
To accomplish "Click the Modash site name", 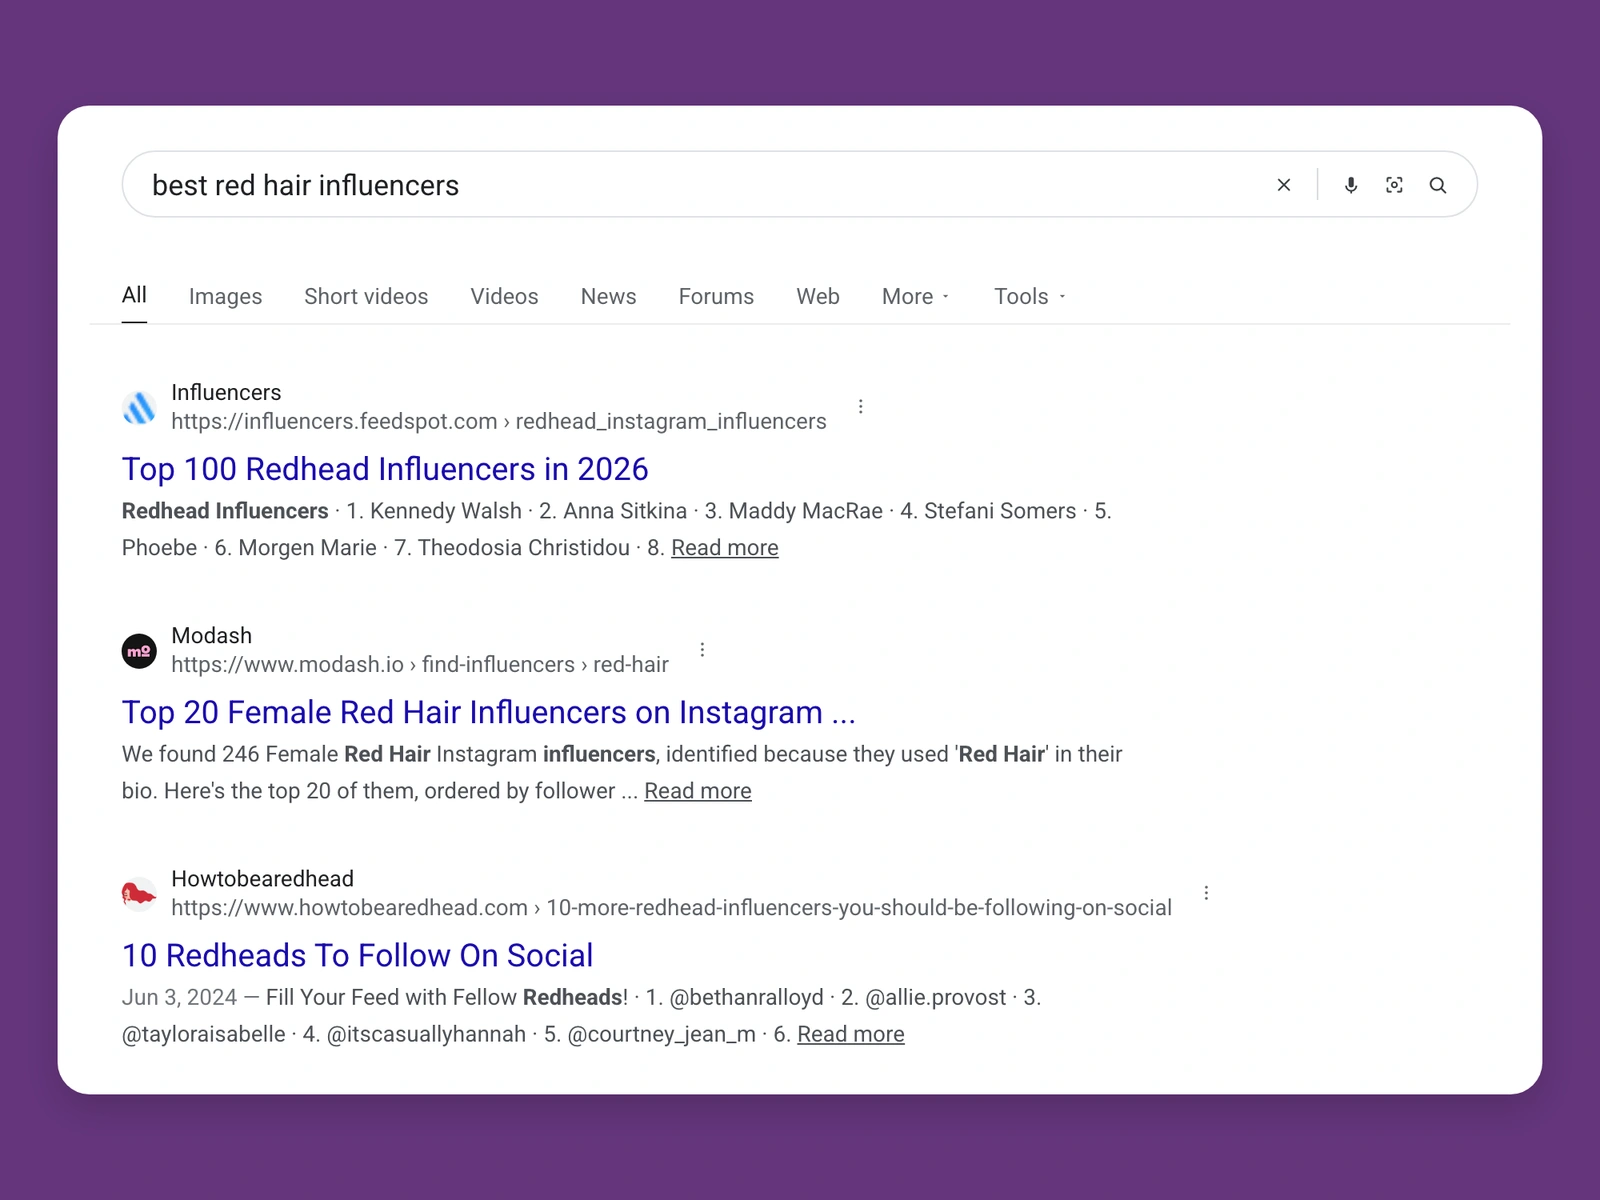I will pos(212,635).
